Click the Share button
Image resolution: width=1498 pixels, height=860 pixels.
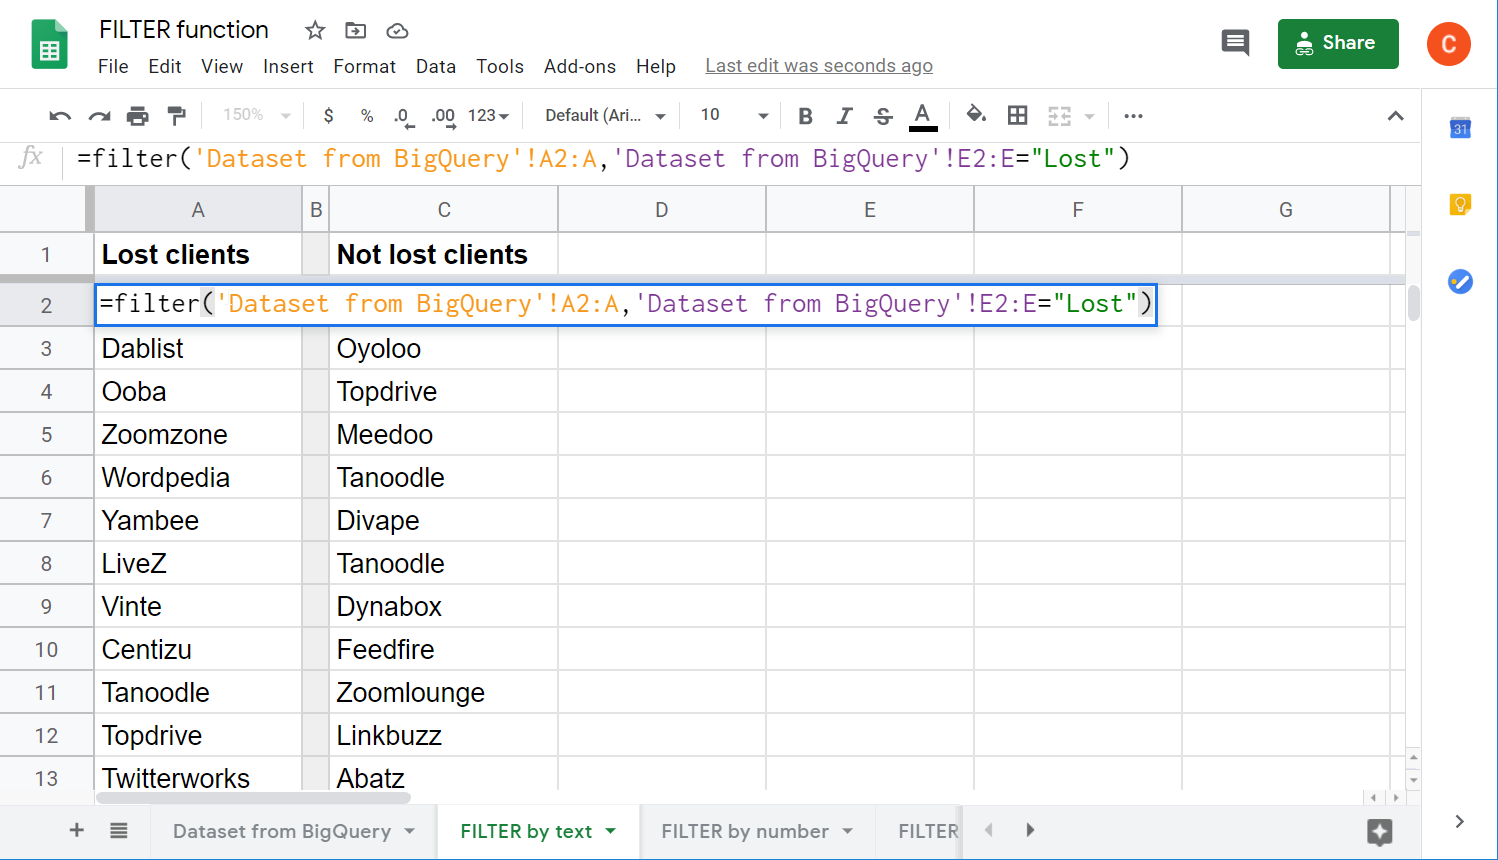point(1338,43)
